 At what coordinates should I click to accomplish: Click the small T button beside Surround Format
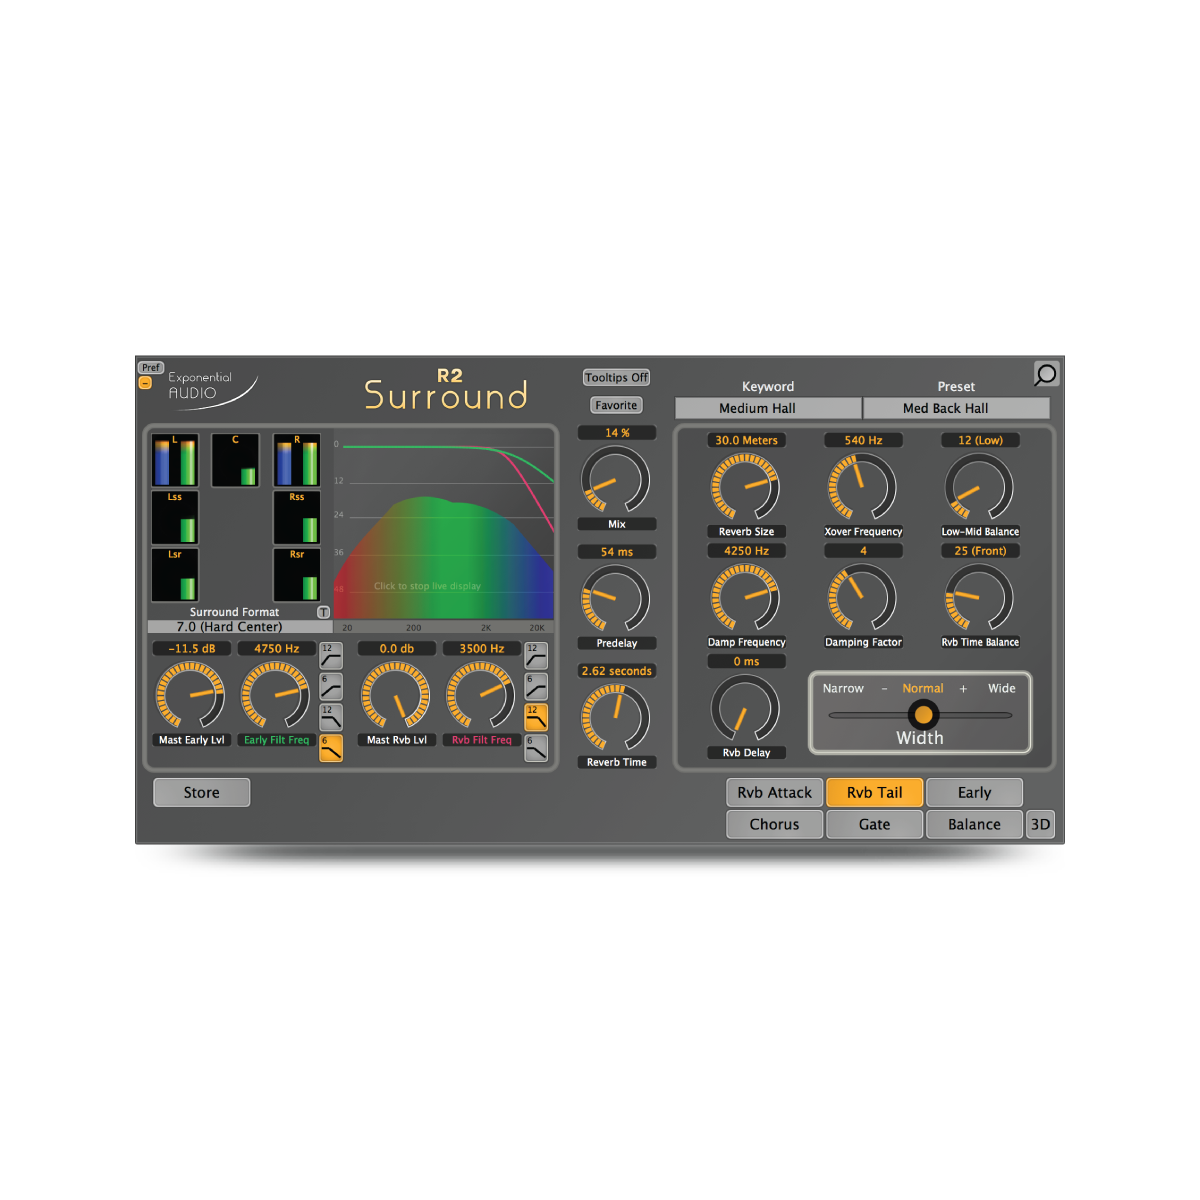point(323,612)
